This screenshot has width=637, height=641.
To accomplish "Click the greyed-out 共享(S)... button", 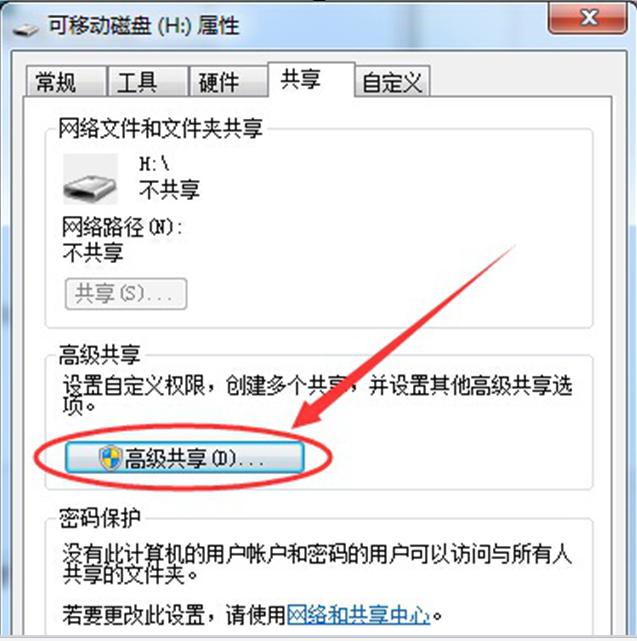I will (x=126, y=294).
